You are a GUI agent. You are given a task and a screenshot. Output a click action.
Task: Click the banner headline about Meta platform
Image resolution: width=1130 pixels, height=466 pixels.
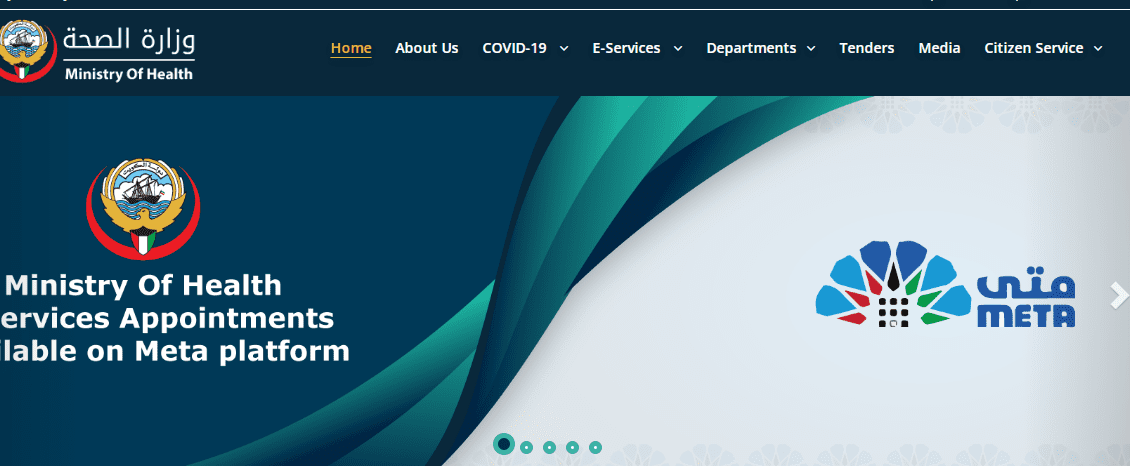click(x=175, y=318)
